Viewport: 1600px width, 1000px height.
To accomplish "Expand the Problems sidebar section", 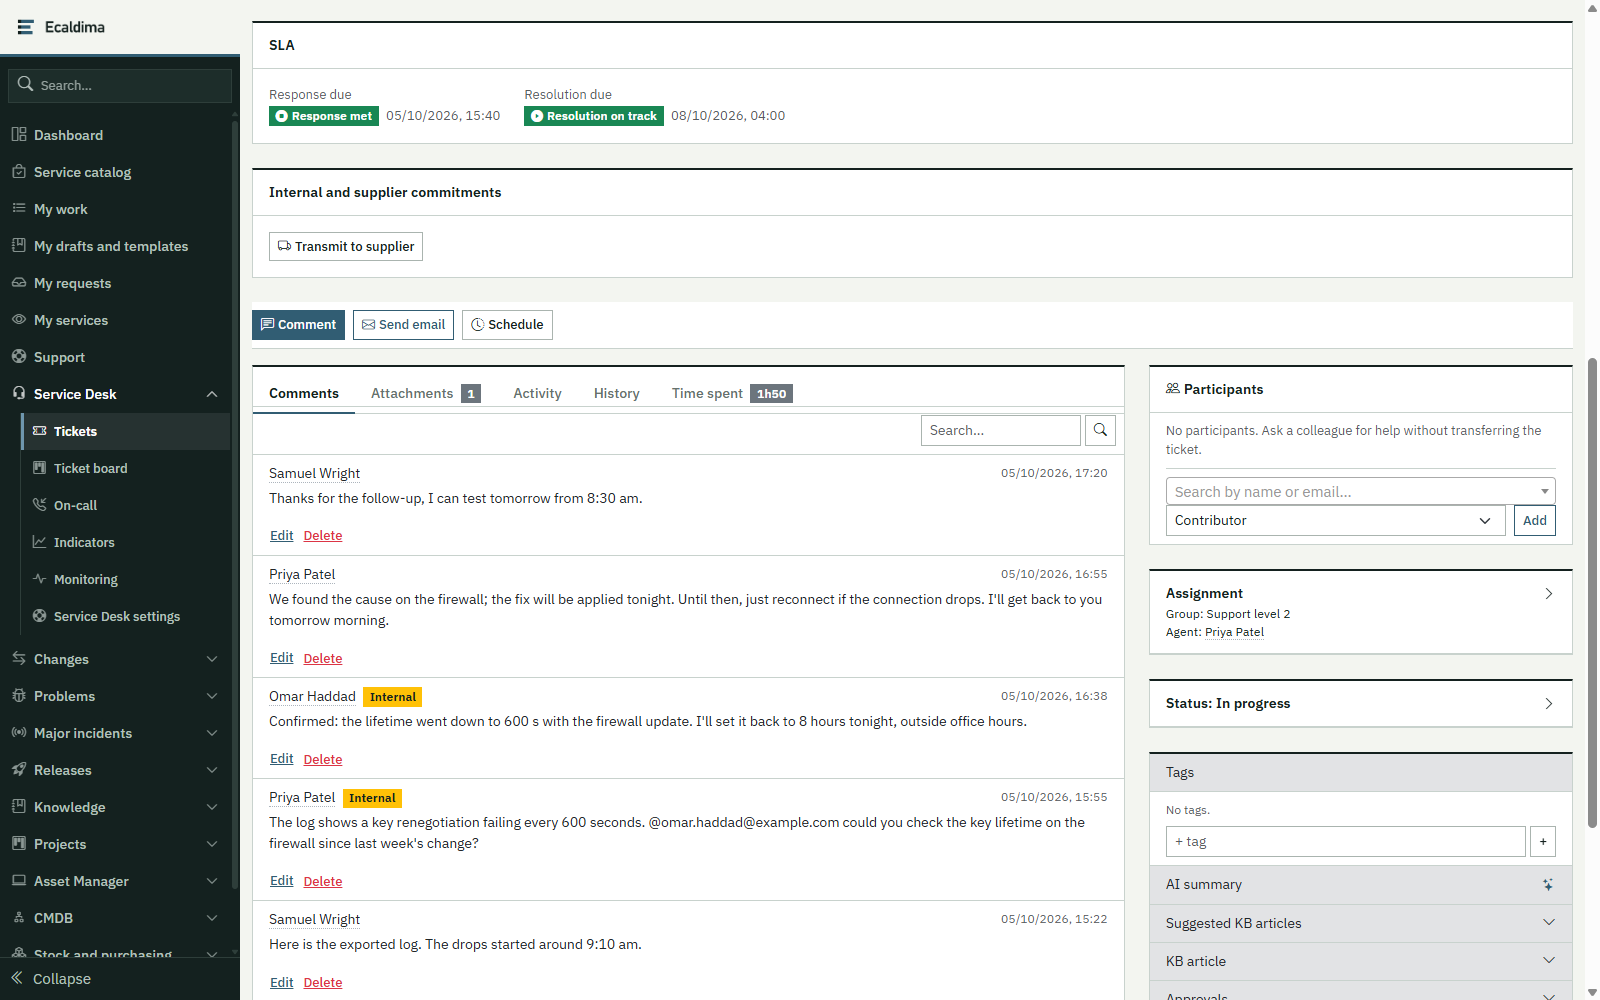I will pyautogui.click(x=212, y=696).
